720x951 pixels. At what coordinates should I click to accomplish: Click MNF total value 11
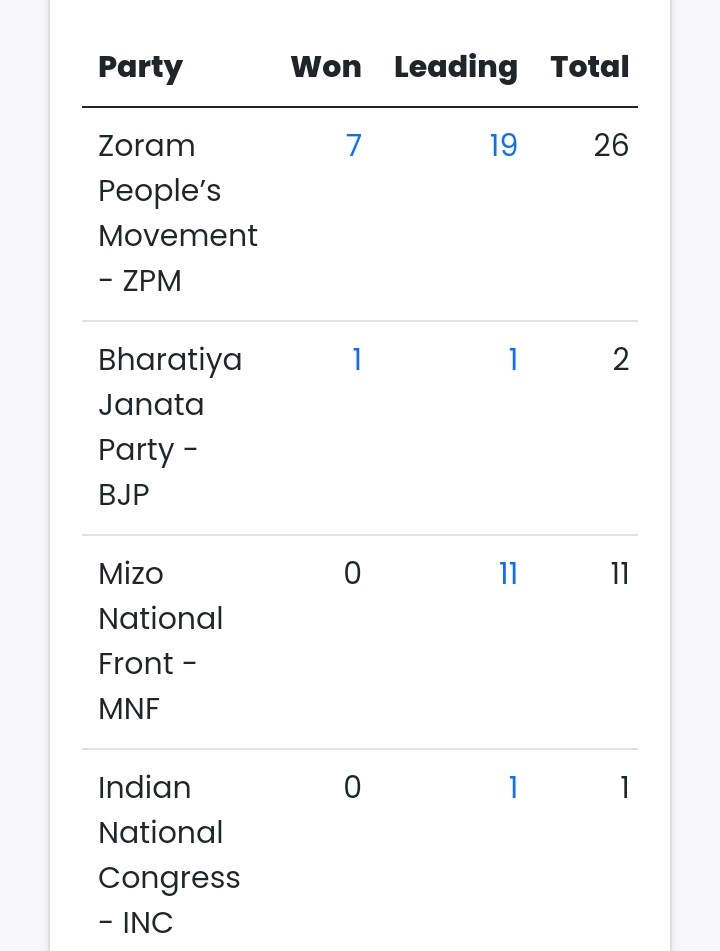[620, 574]
